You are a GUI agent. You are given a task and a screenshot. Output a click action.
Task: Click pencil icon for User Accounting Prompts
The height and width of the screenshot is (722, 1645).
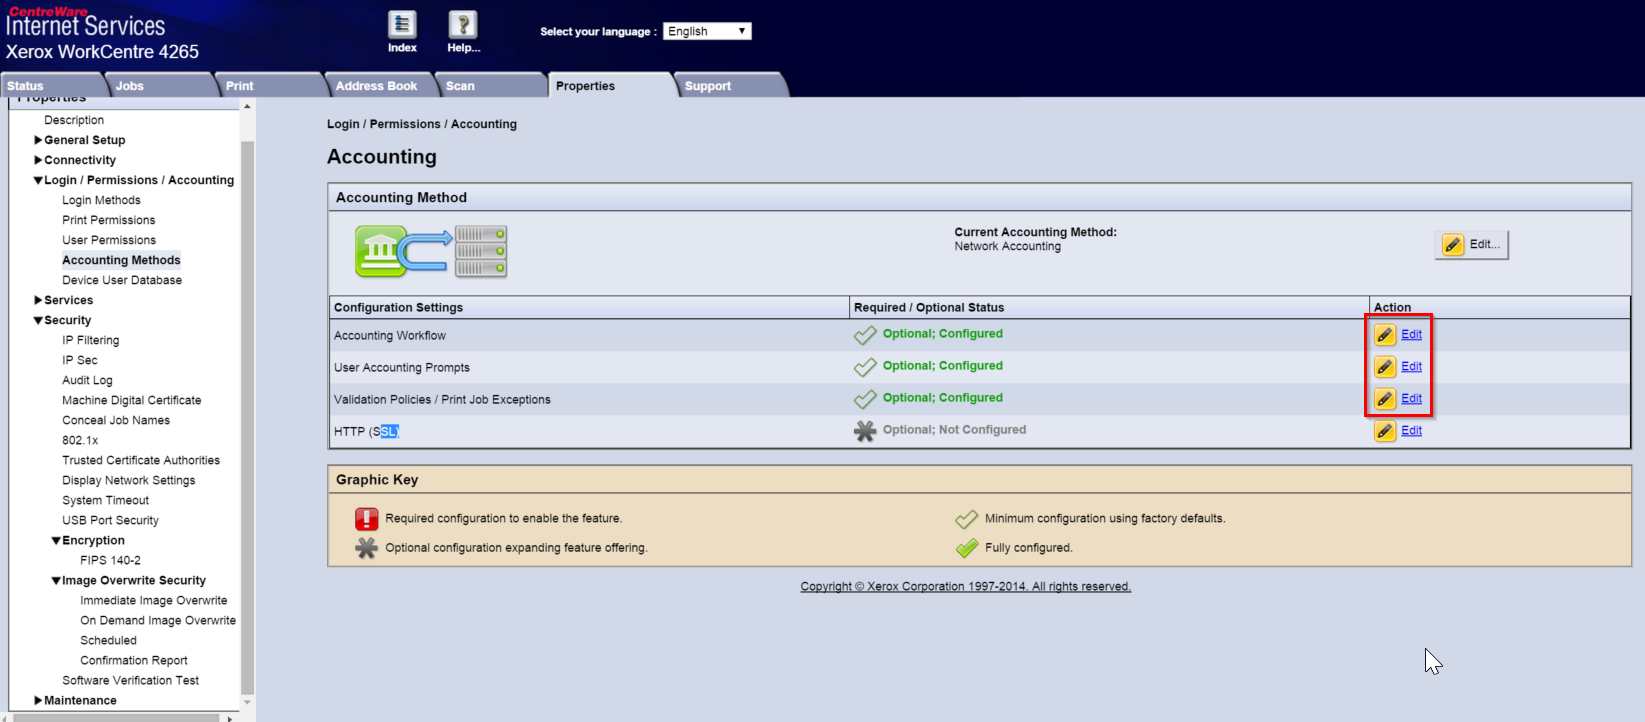pyautogui.click(x=1384, y=367)
